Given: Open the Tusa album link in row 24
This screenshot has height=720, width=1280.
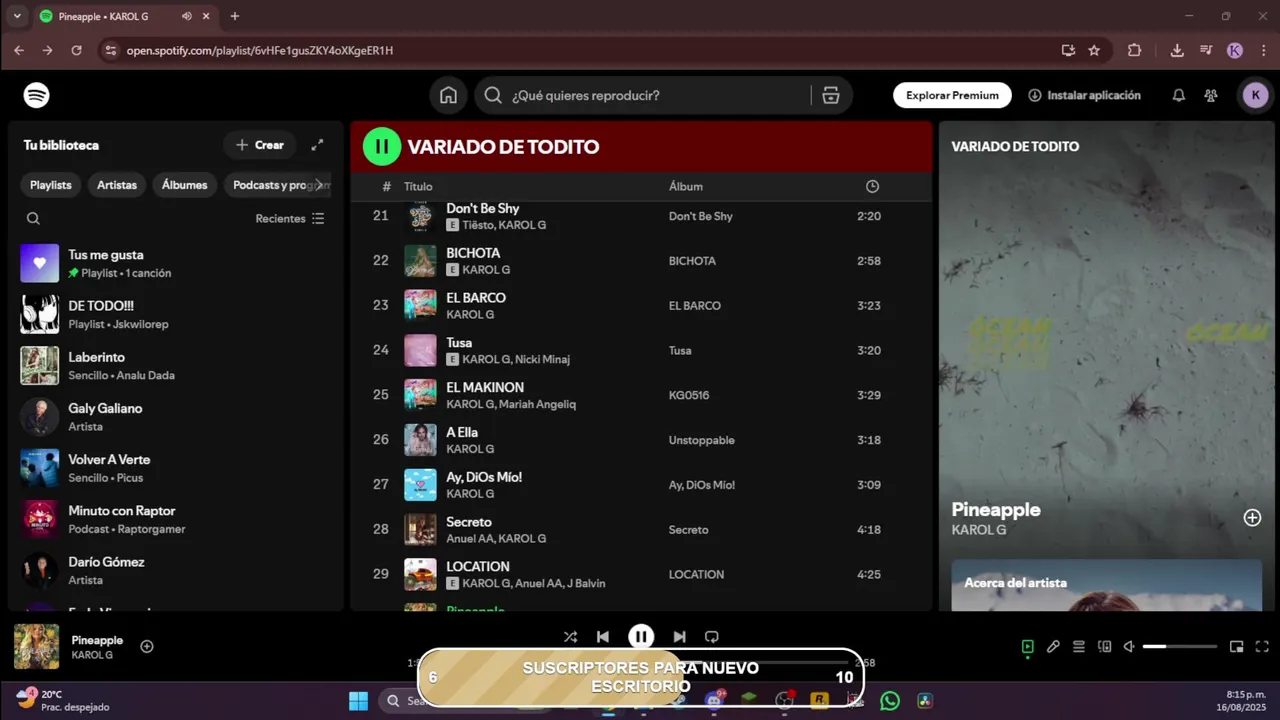Looking at the screenshot, I should (x=680, y=350).
